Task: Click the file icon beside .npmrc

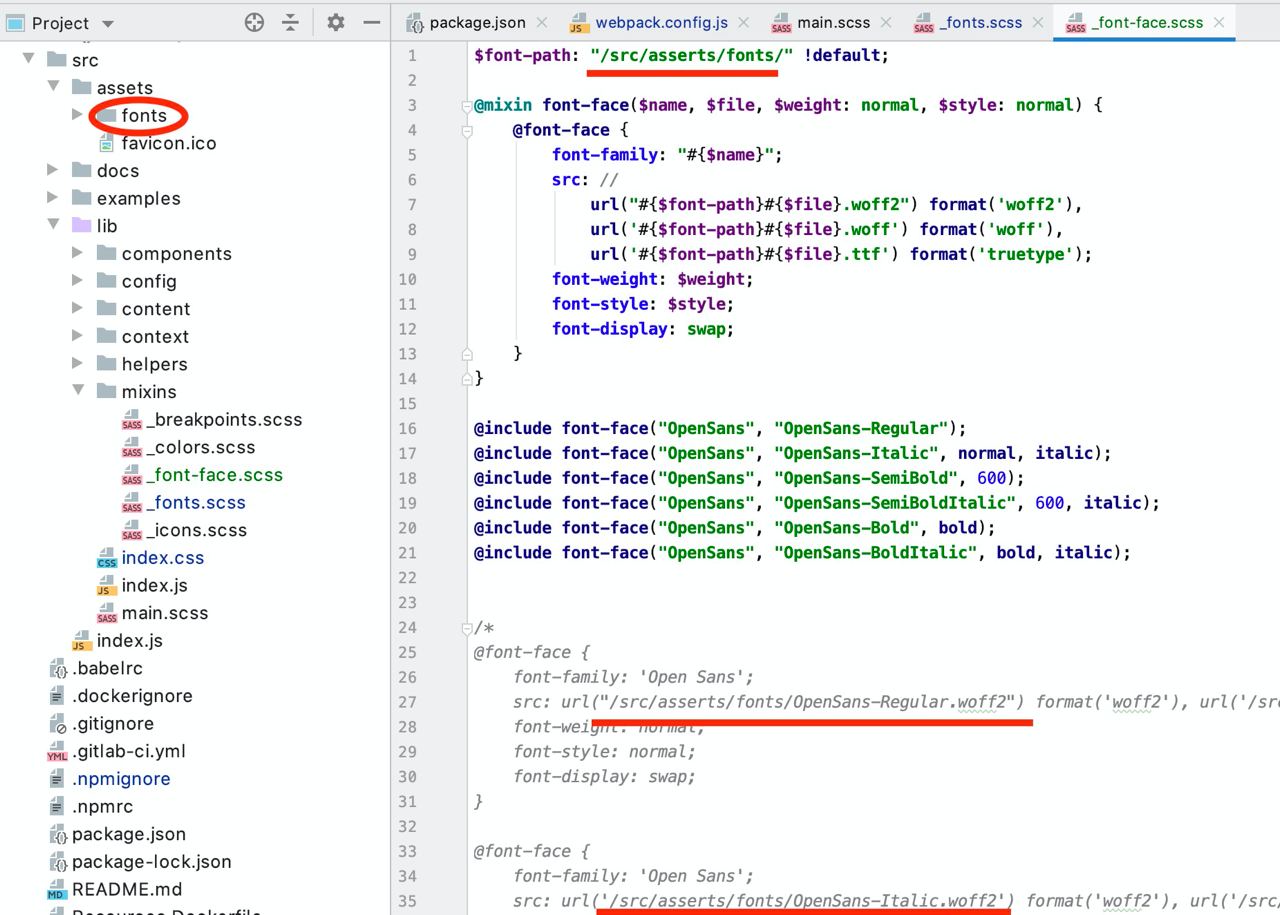Action: coord(57,807)
